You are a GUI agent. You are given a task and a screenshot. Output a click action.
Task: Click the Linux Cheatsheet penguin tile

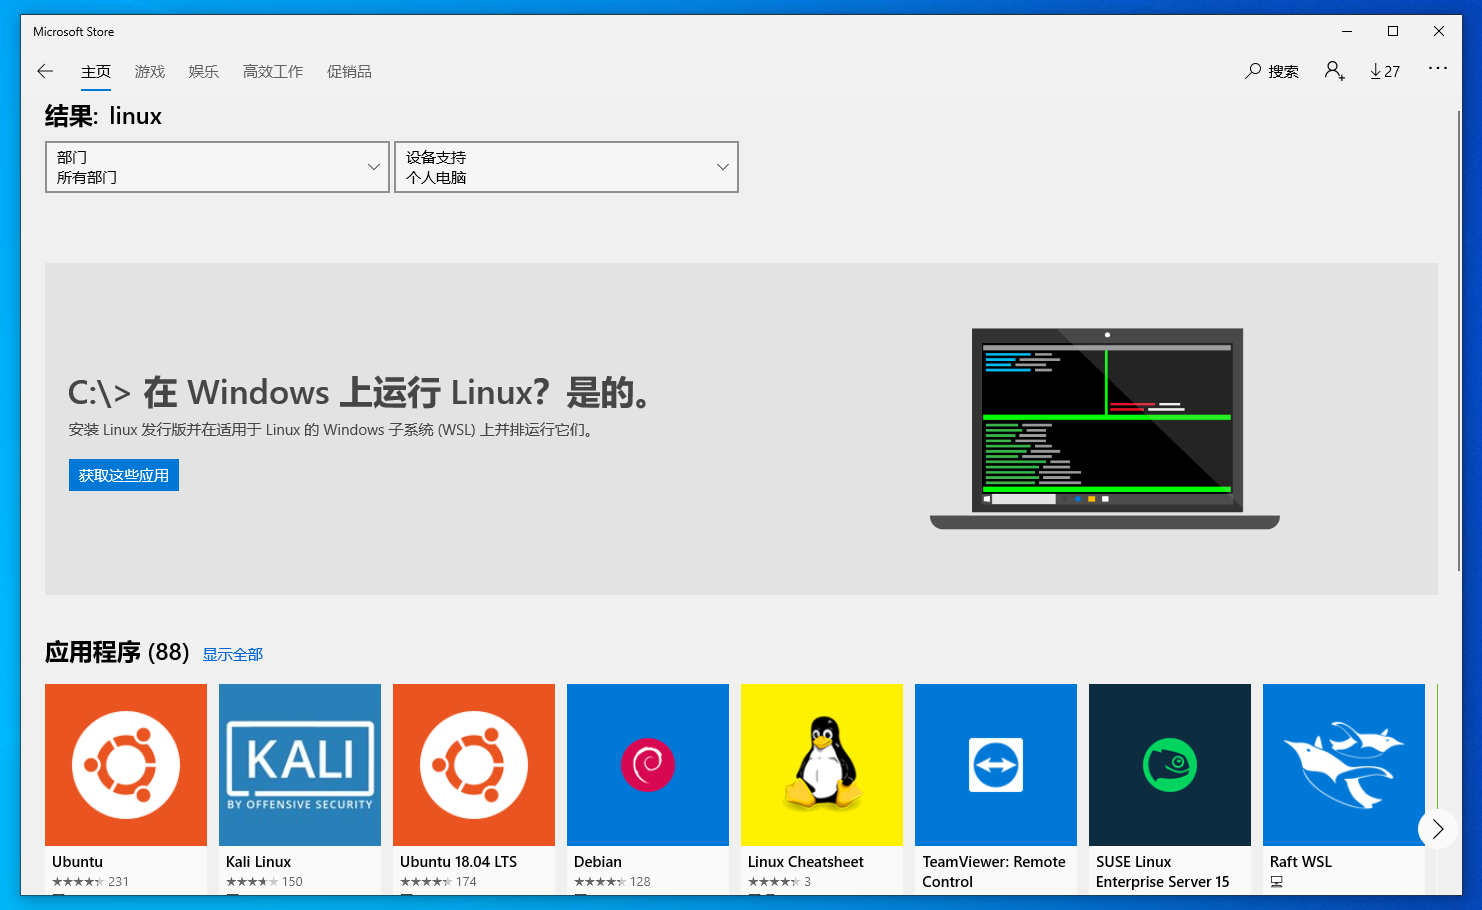(x=821, y=765)
